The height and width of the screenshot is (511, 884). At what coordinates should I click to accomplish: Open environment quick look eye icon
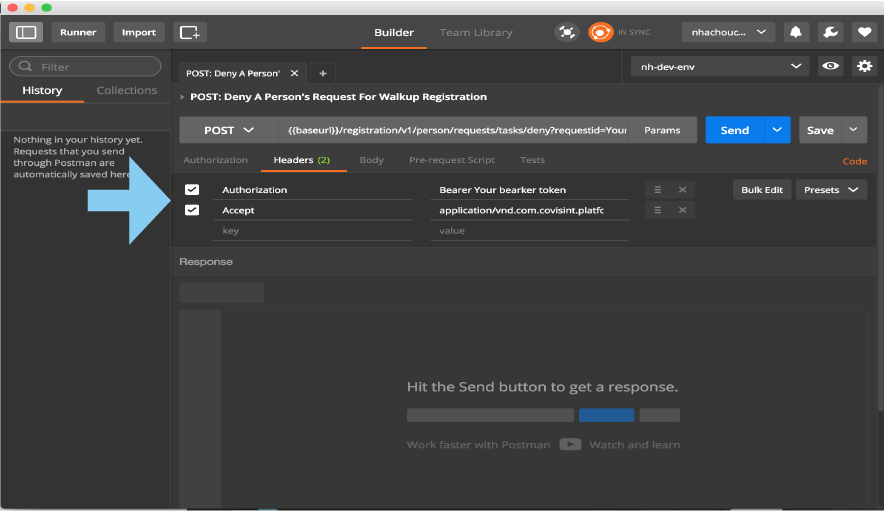click(830, 66)
